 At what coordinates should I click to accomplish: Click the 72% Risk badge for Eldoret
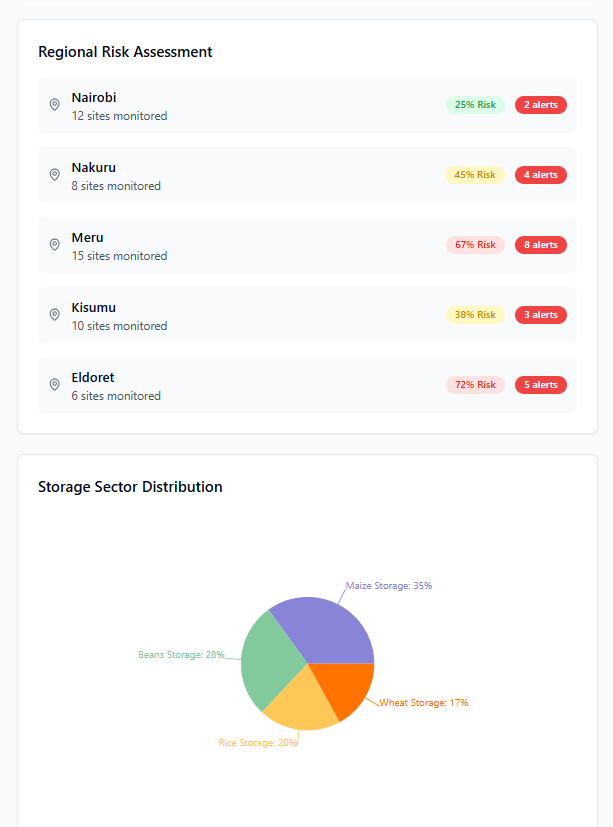pos(475,385)
